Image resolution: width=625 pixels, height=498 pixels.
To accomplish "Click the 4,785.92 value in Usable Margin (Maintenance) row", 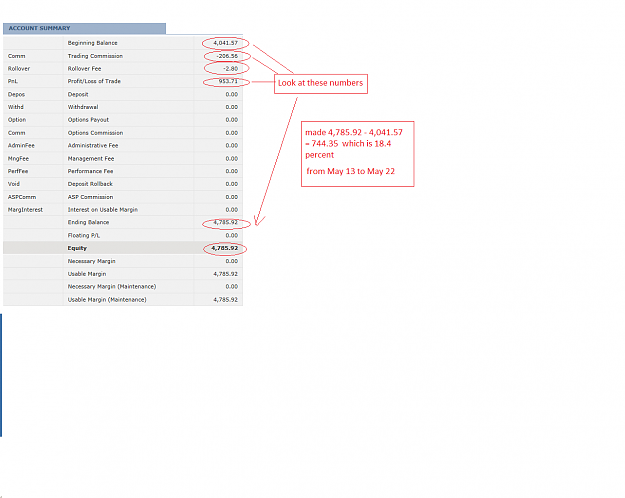I will pyautogui.click(x=226, y=300).
